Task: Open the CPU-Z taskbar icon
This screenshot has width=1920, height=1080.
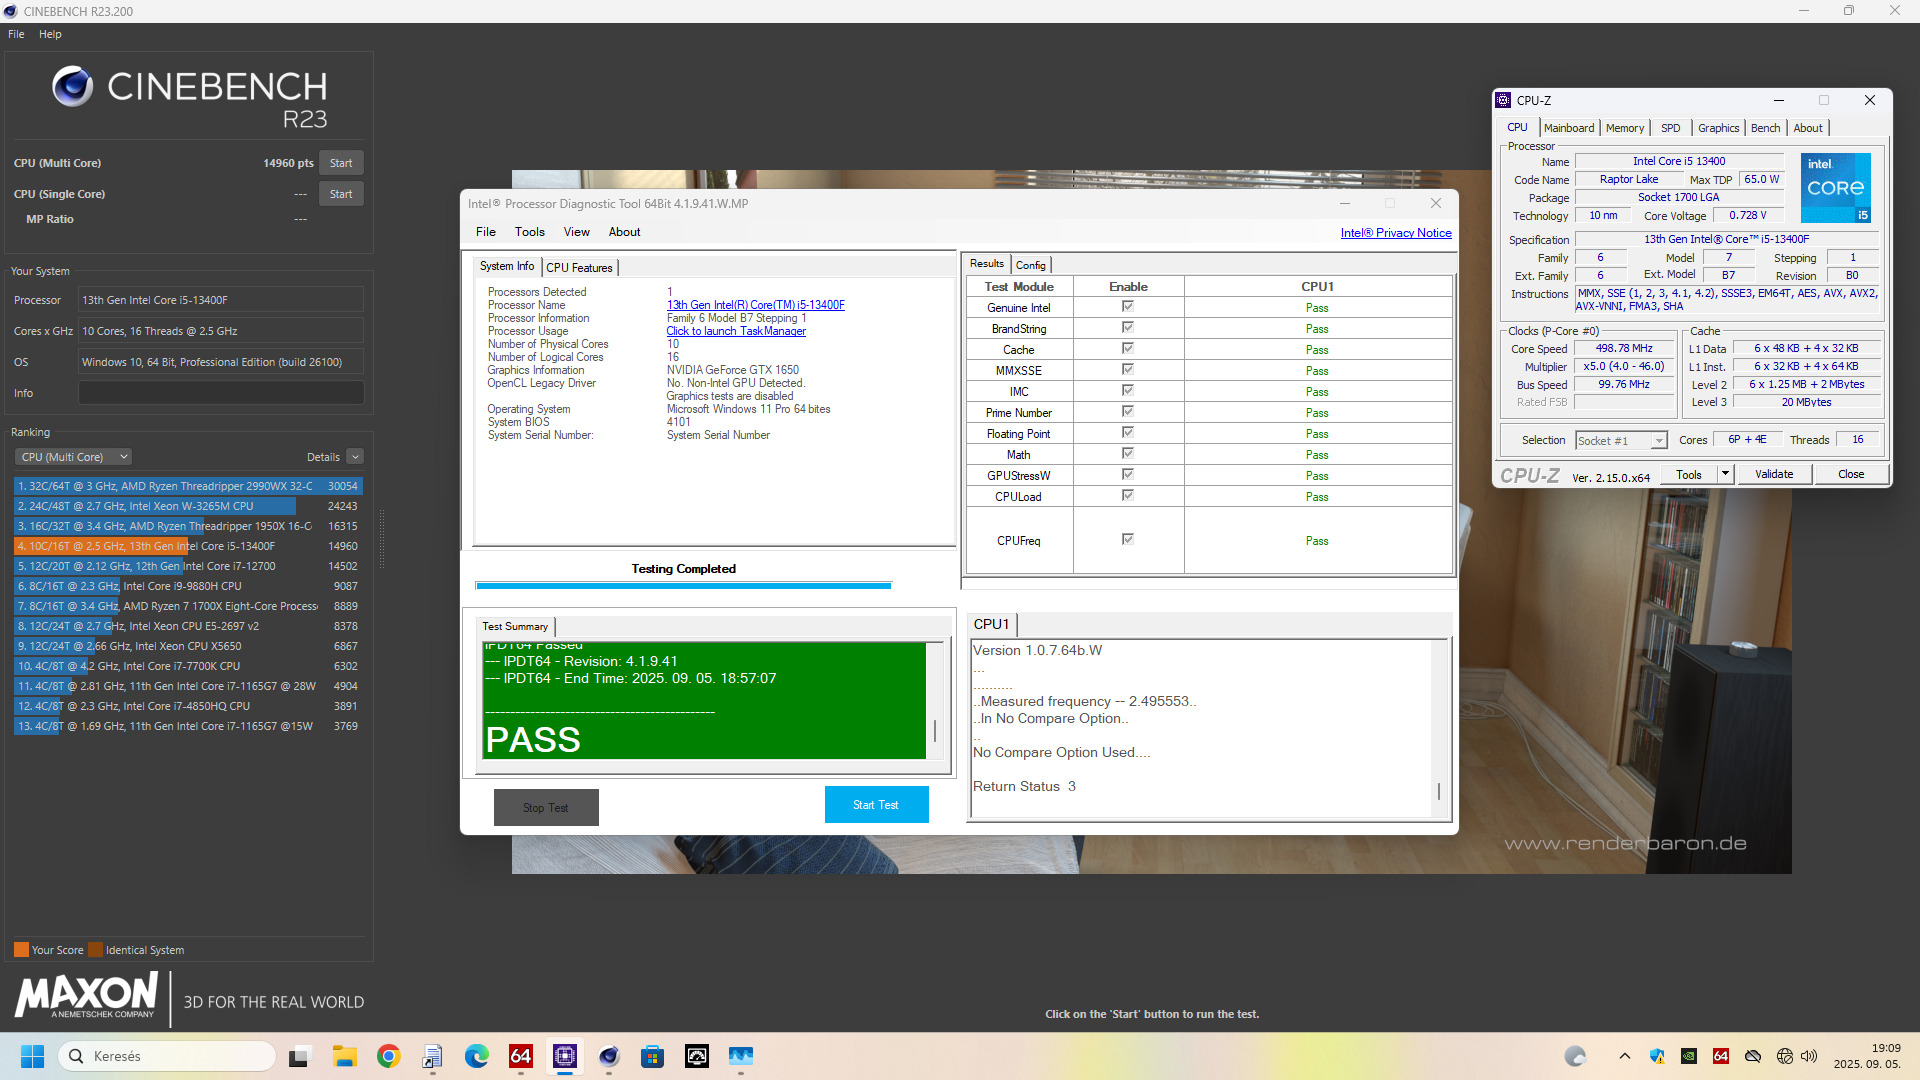Action: click(x=565, y=1056)
